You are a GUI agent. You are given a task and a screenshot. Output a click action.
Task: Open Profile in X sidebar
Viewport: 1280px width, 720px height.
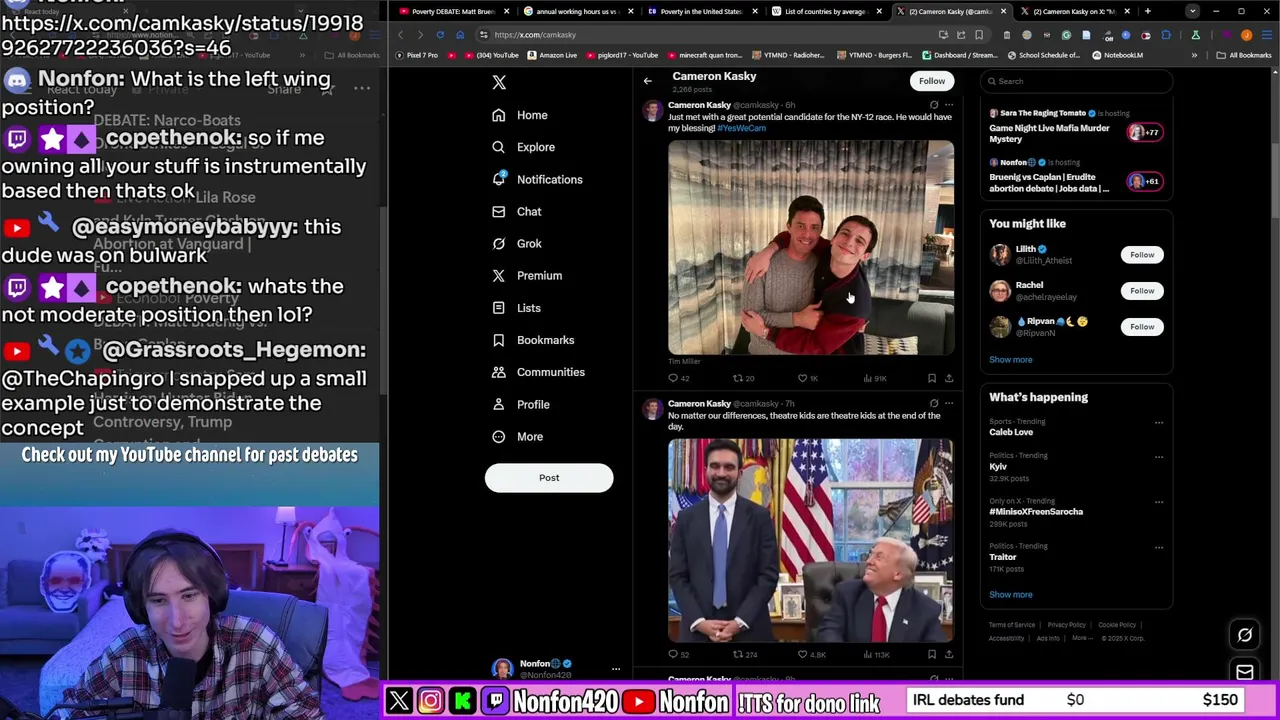pos(521,404)
